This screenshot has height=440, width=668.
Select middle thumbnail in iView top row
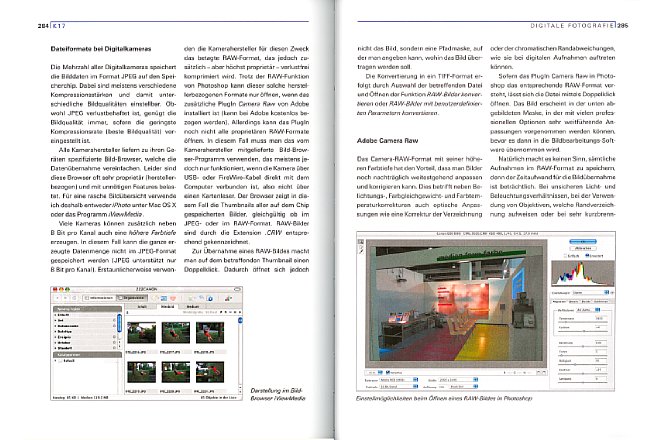176,333
